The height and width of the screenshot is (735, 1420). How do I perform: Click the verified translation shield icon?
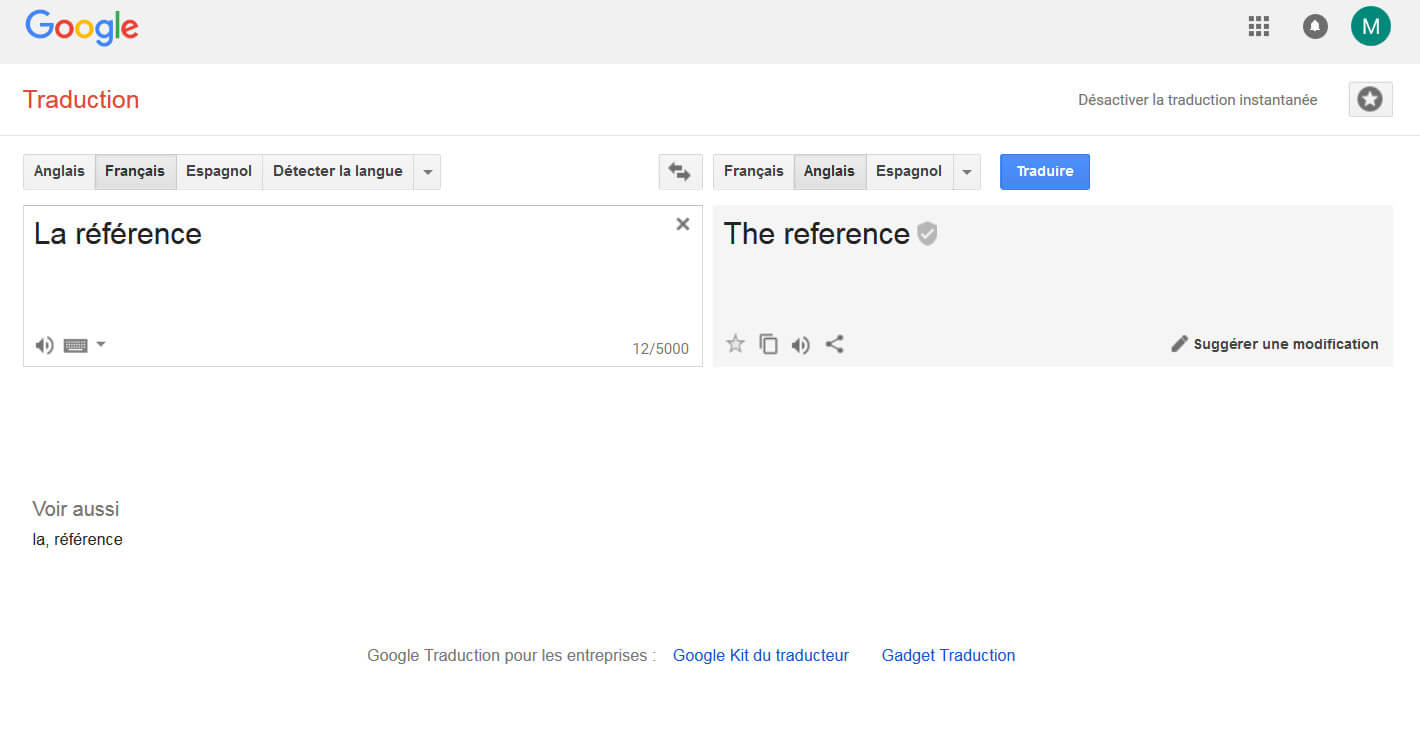coord(927,234)
